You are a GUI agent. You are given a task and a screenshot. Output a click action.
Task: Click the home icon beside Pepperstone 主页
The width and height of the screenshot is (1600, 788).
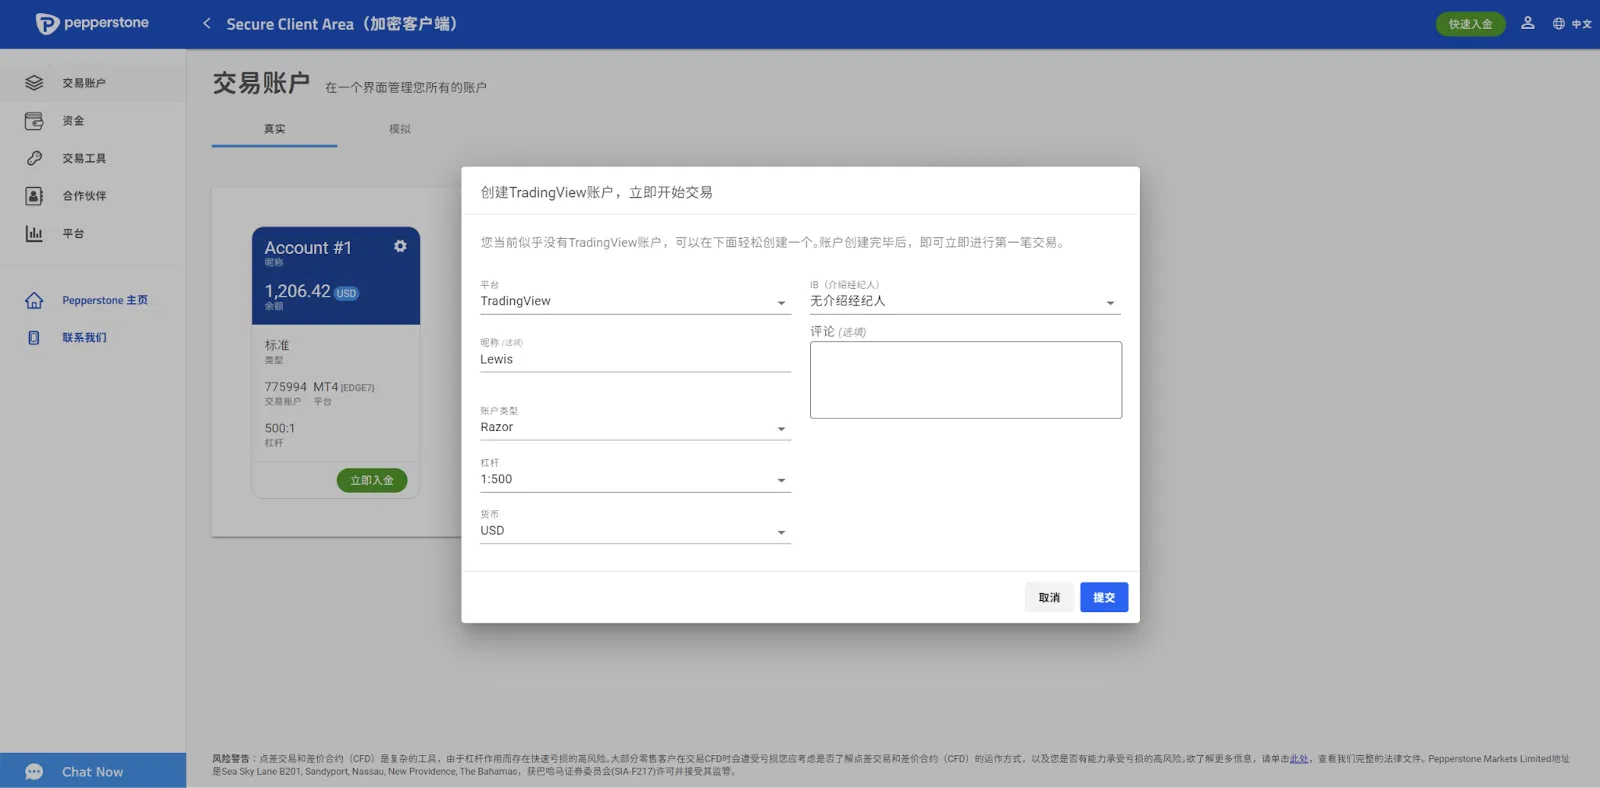[34, 300]
